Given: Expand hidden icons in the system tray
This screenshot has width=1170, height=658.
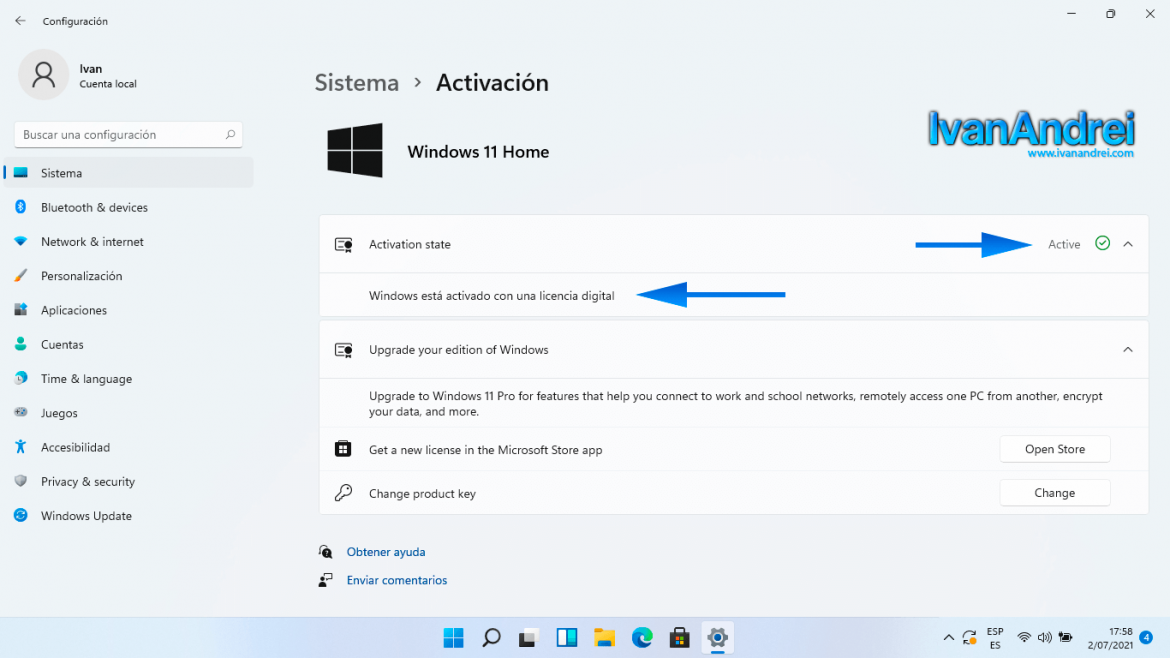Looking at the screenshot, I should pos(948,637).
